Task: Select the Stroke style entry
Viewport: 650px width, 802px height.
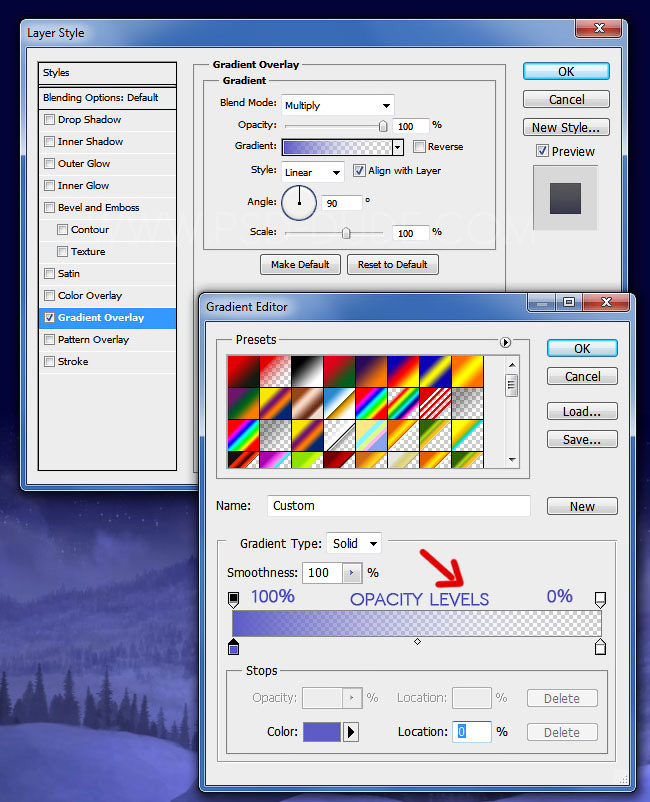Action: pos(107,362)
